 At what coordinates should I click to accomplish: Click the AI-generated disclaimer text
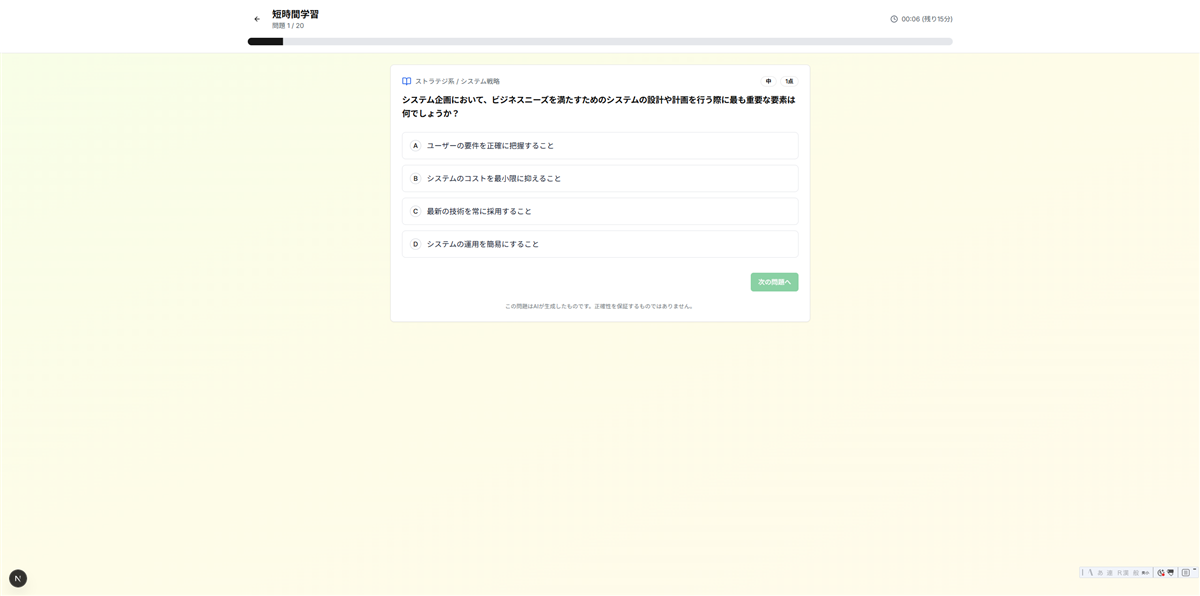click(x=599, y=306)
